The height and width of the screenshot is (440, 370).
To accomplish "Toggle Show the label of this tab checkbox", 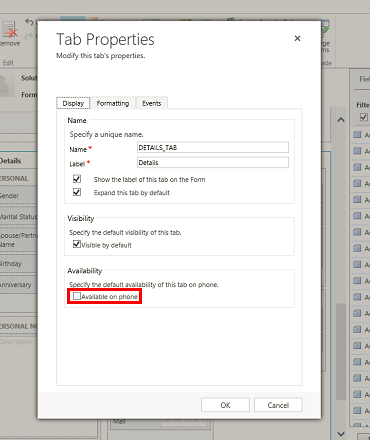I will click(x=77, y=179).
